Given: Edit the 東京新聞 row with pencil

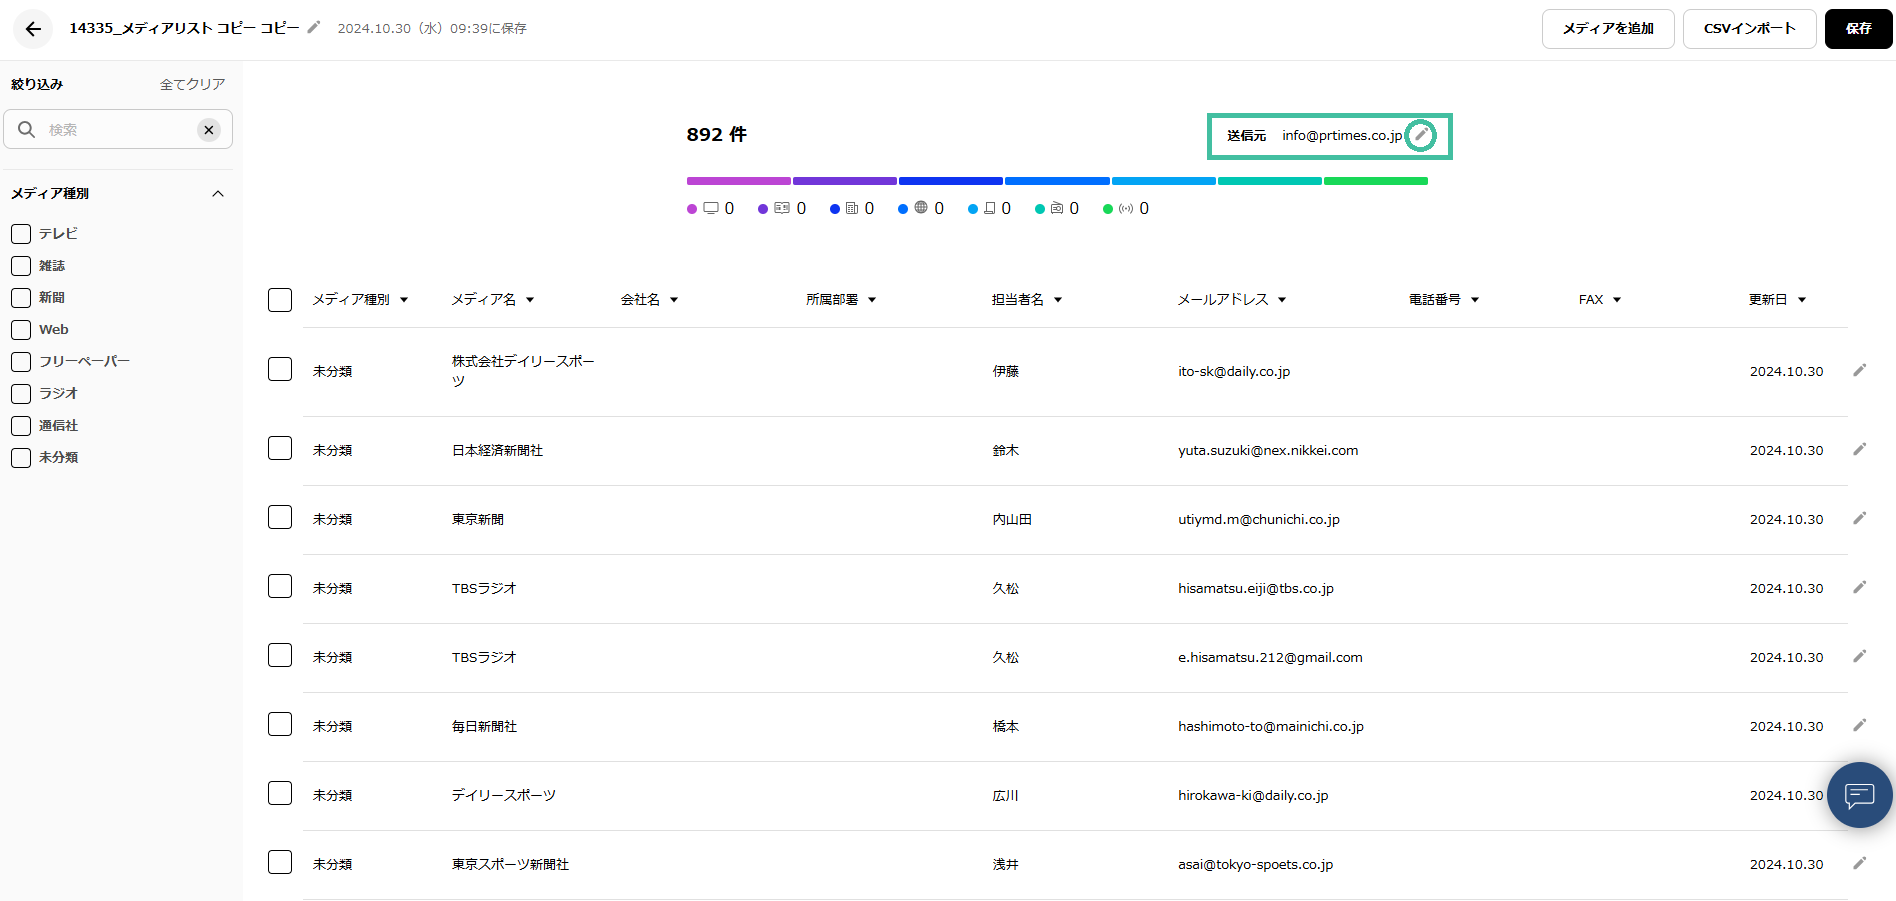Looking at the screenshot, I should (1859, 519).
